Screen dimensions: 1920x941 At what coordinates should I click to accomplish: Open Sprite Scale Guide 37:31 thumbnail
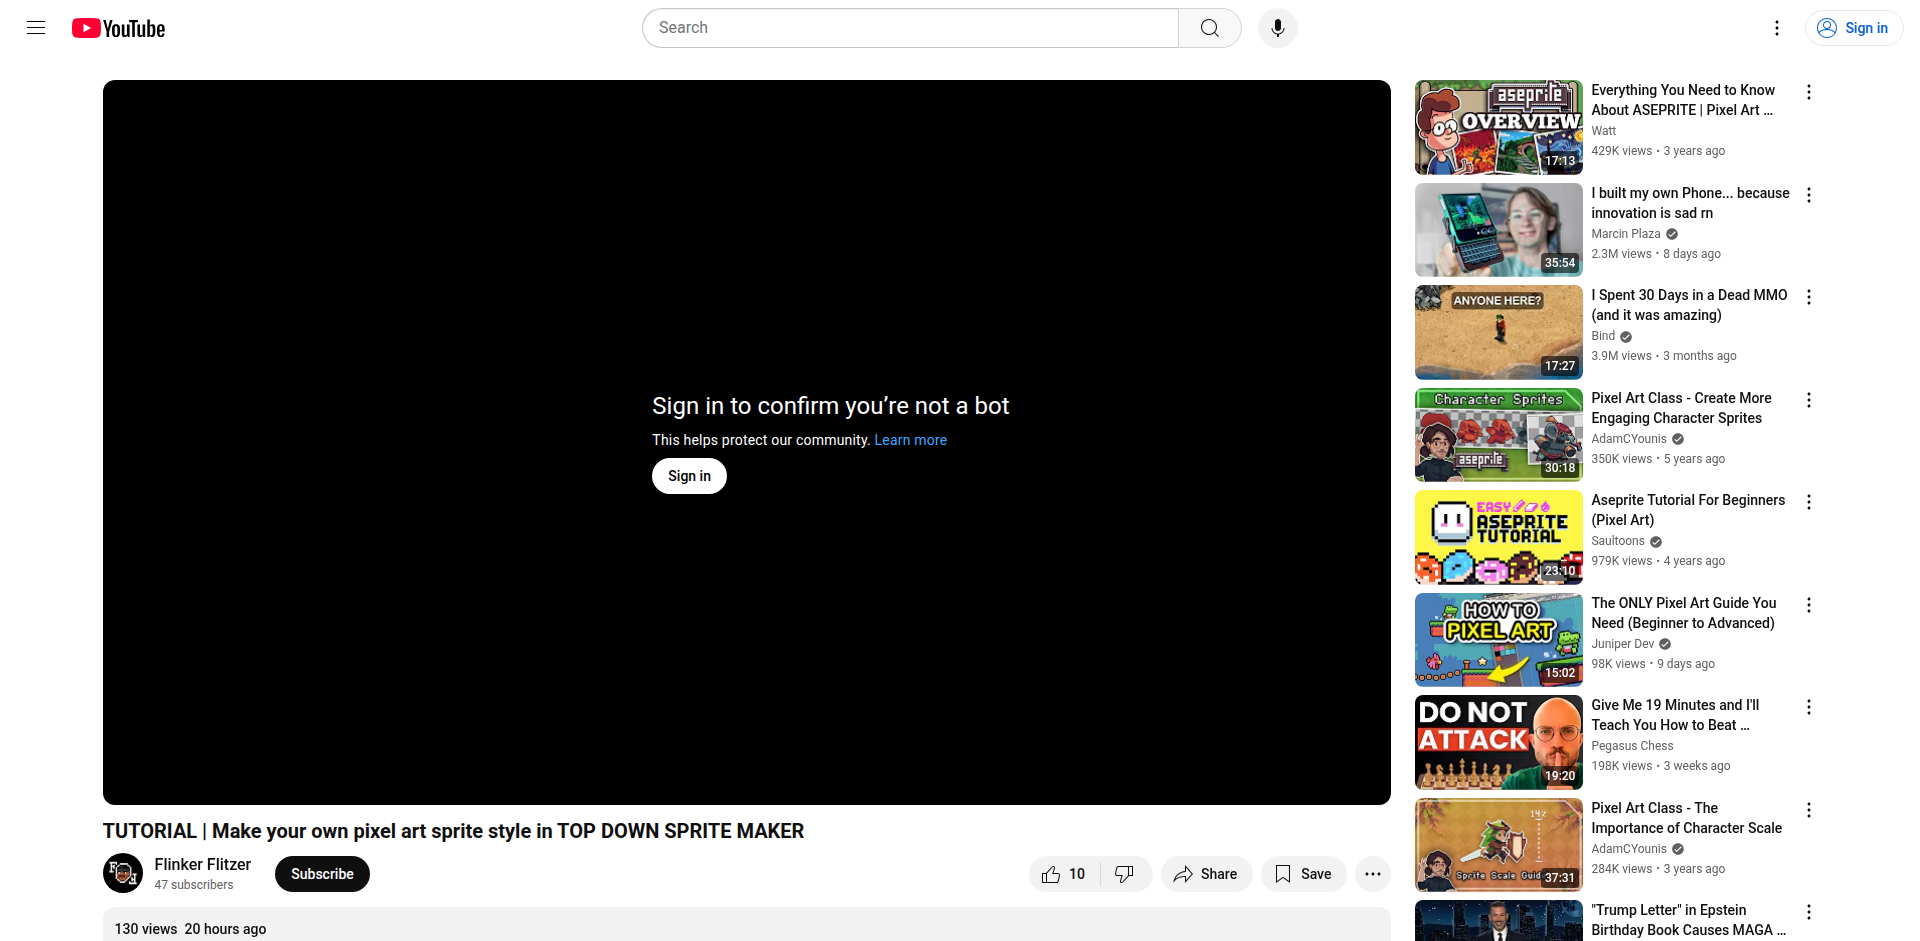click(x=1498, y=845)
